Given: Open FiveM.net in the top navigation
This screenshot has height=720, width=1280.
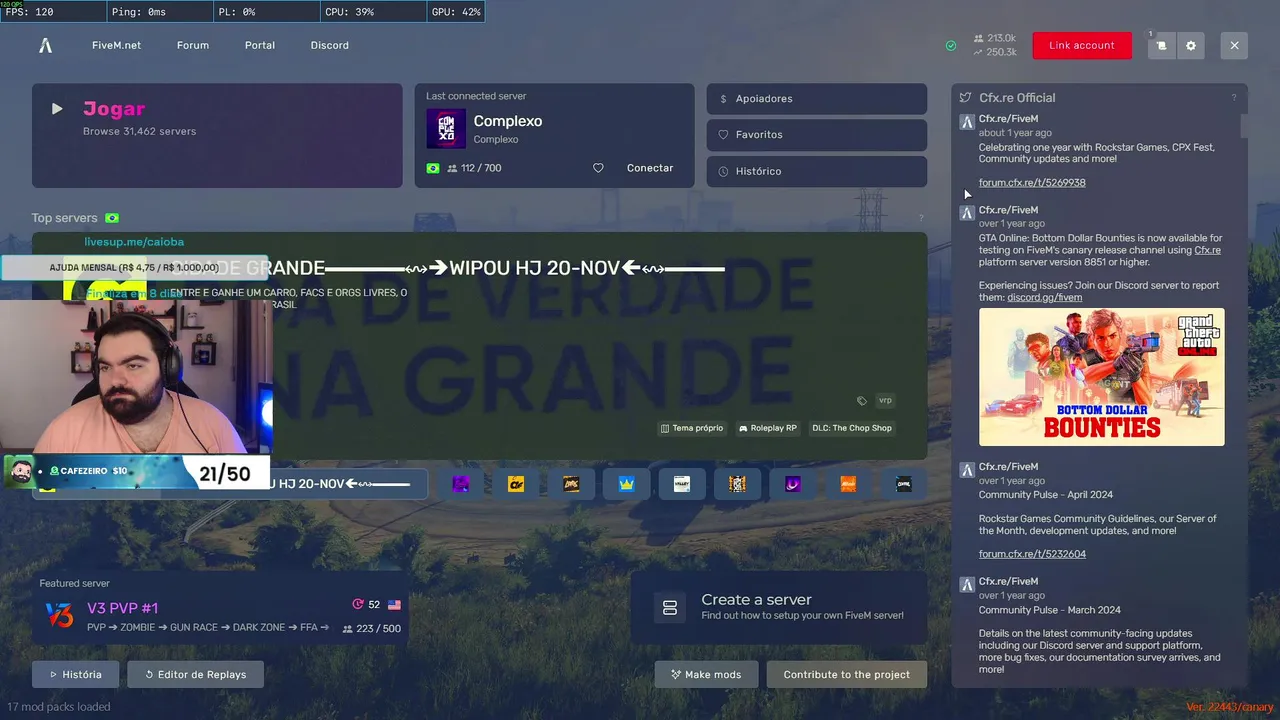Looking at the screenshot, I should pyautogui.click(x=116, y=45).
